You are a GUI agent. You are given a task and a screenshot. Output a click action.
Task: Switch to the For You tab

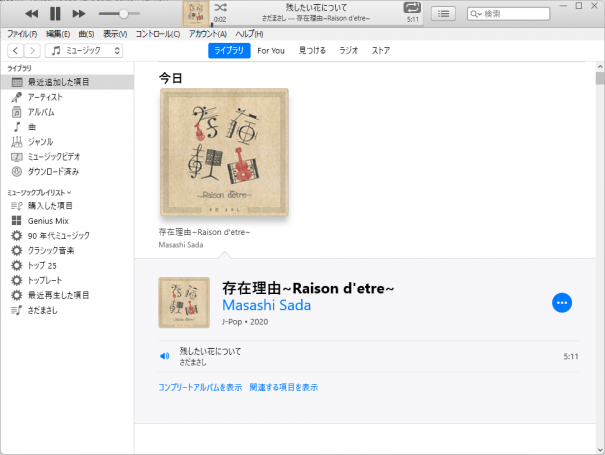pos(270,50)
